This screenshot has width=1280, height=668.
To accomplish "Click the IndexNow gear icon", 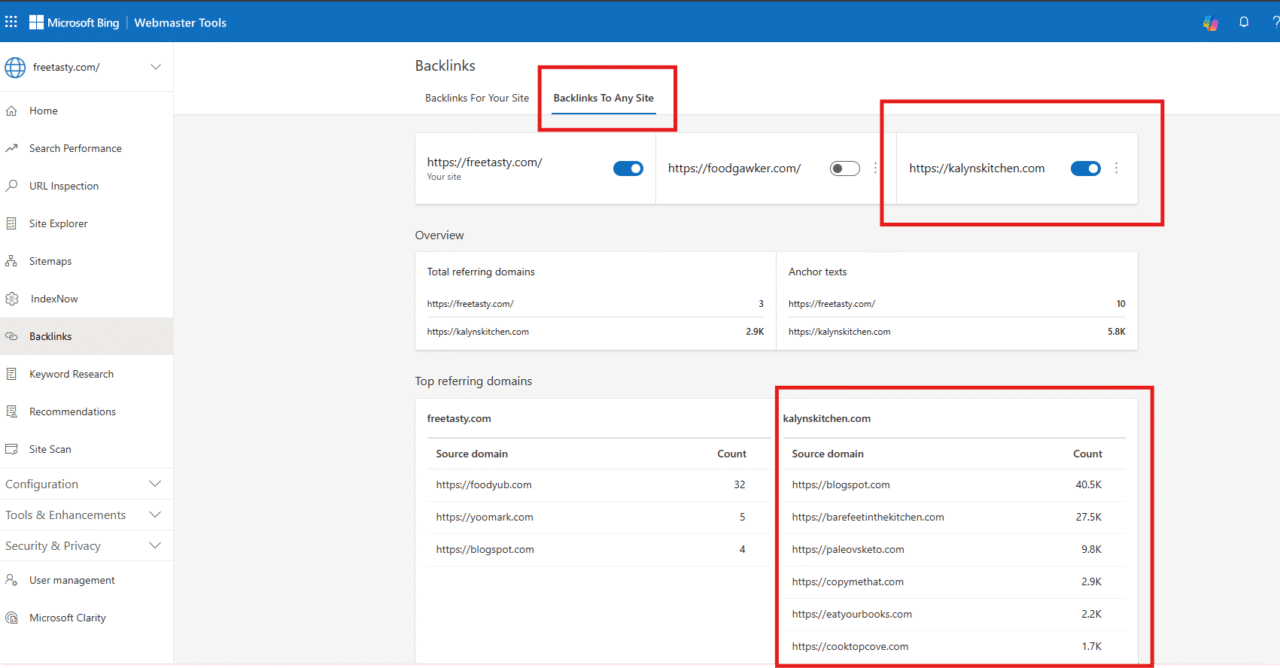I will 12,299.
